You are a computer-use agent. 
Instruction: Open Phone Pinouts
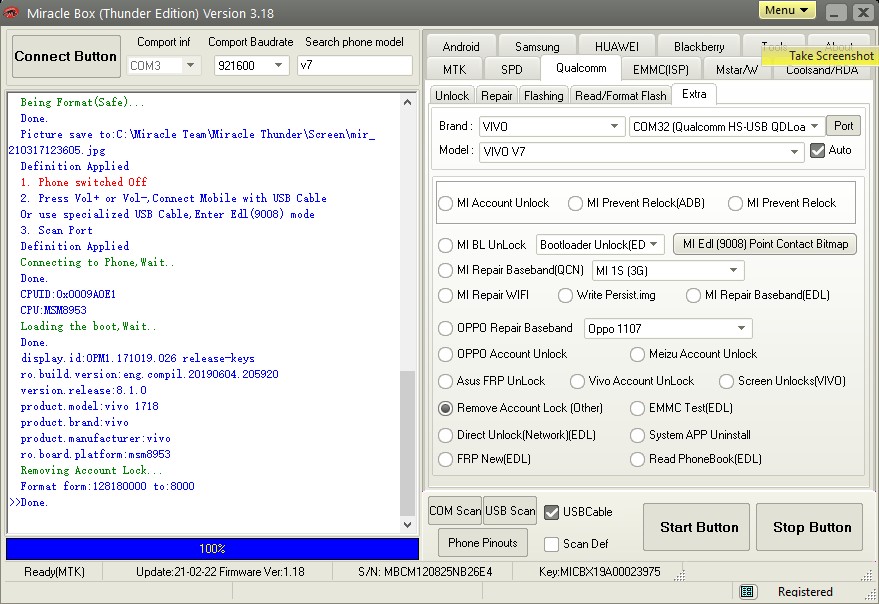click(483, 542)
